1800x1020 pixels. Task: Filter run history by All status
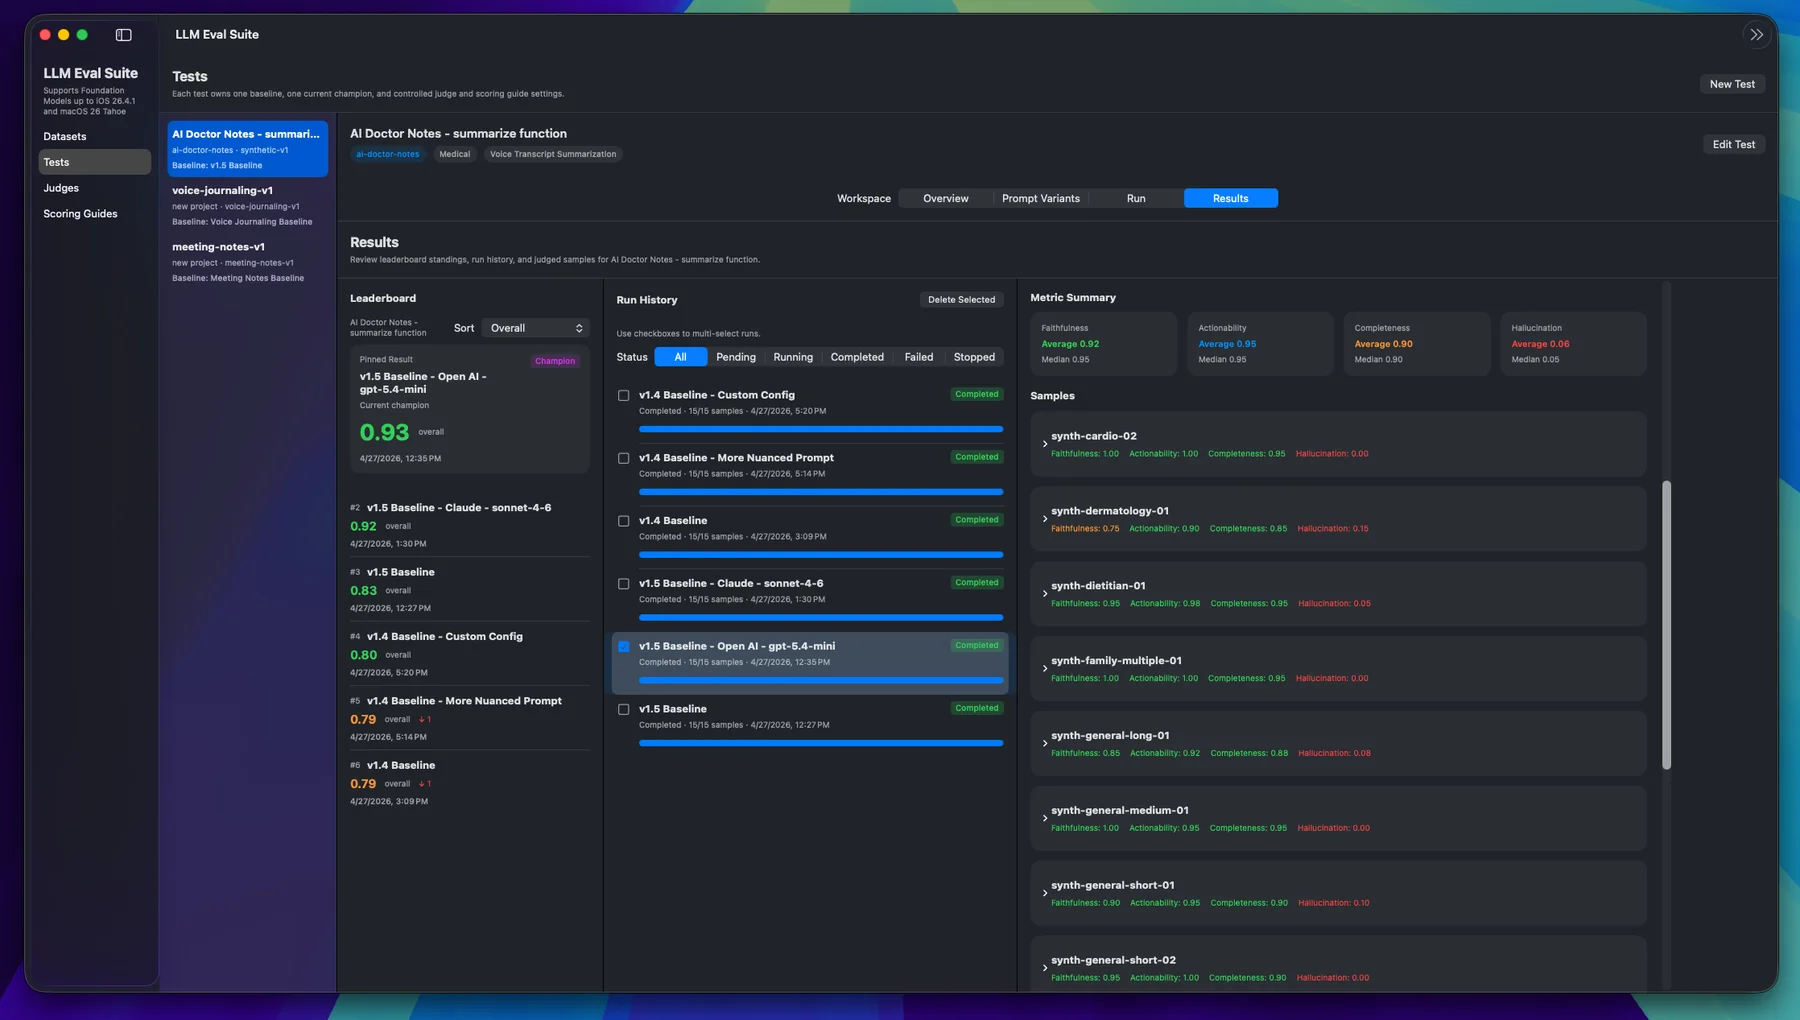click(x=680, y=357)
